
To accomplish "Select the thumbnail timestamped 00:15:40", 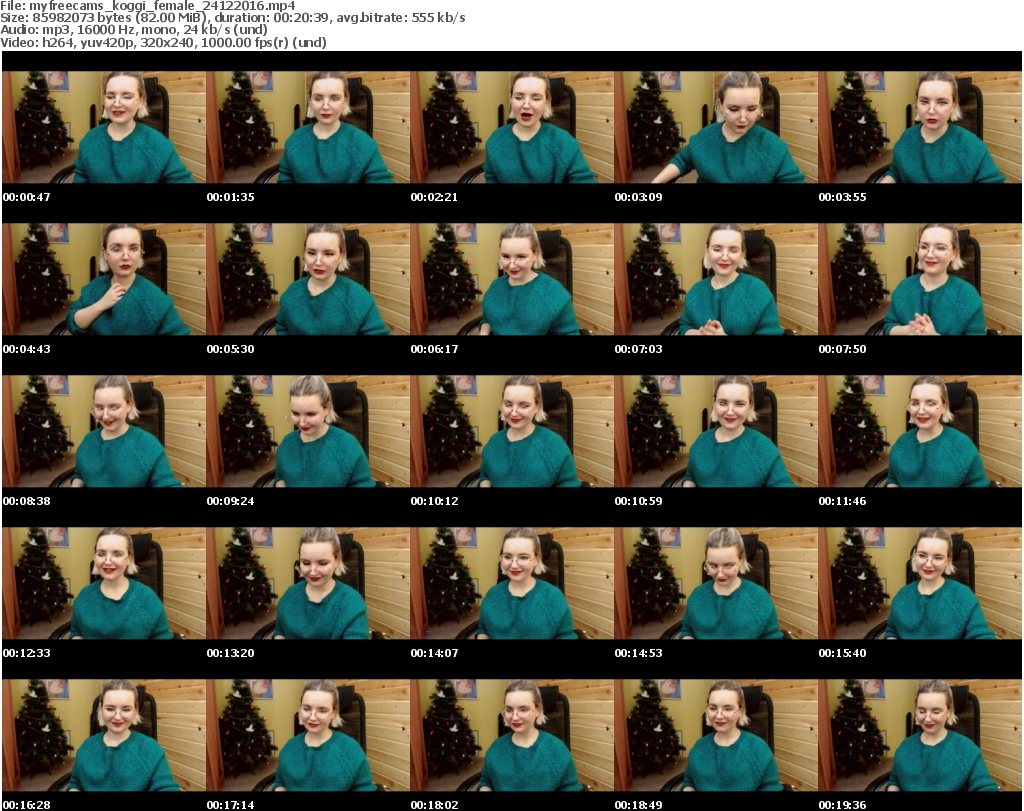I will (x=920, y=583).
